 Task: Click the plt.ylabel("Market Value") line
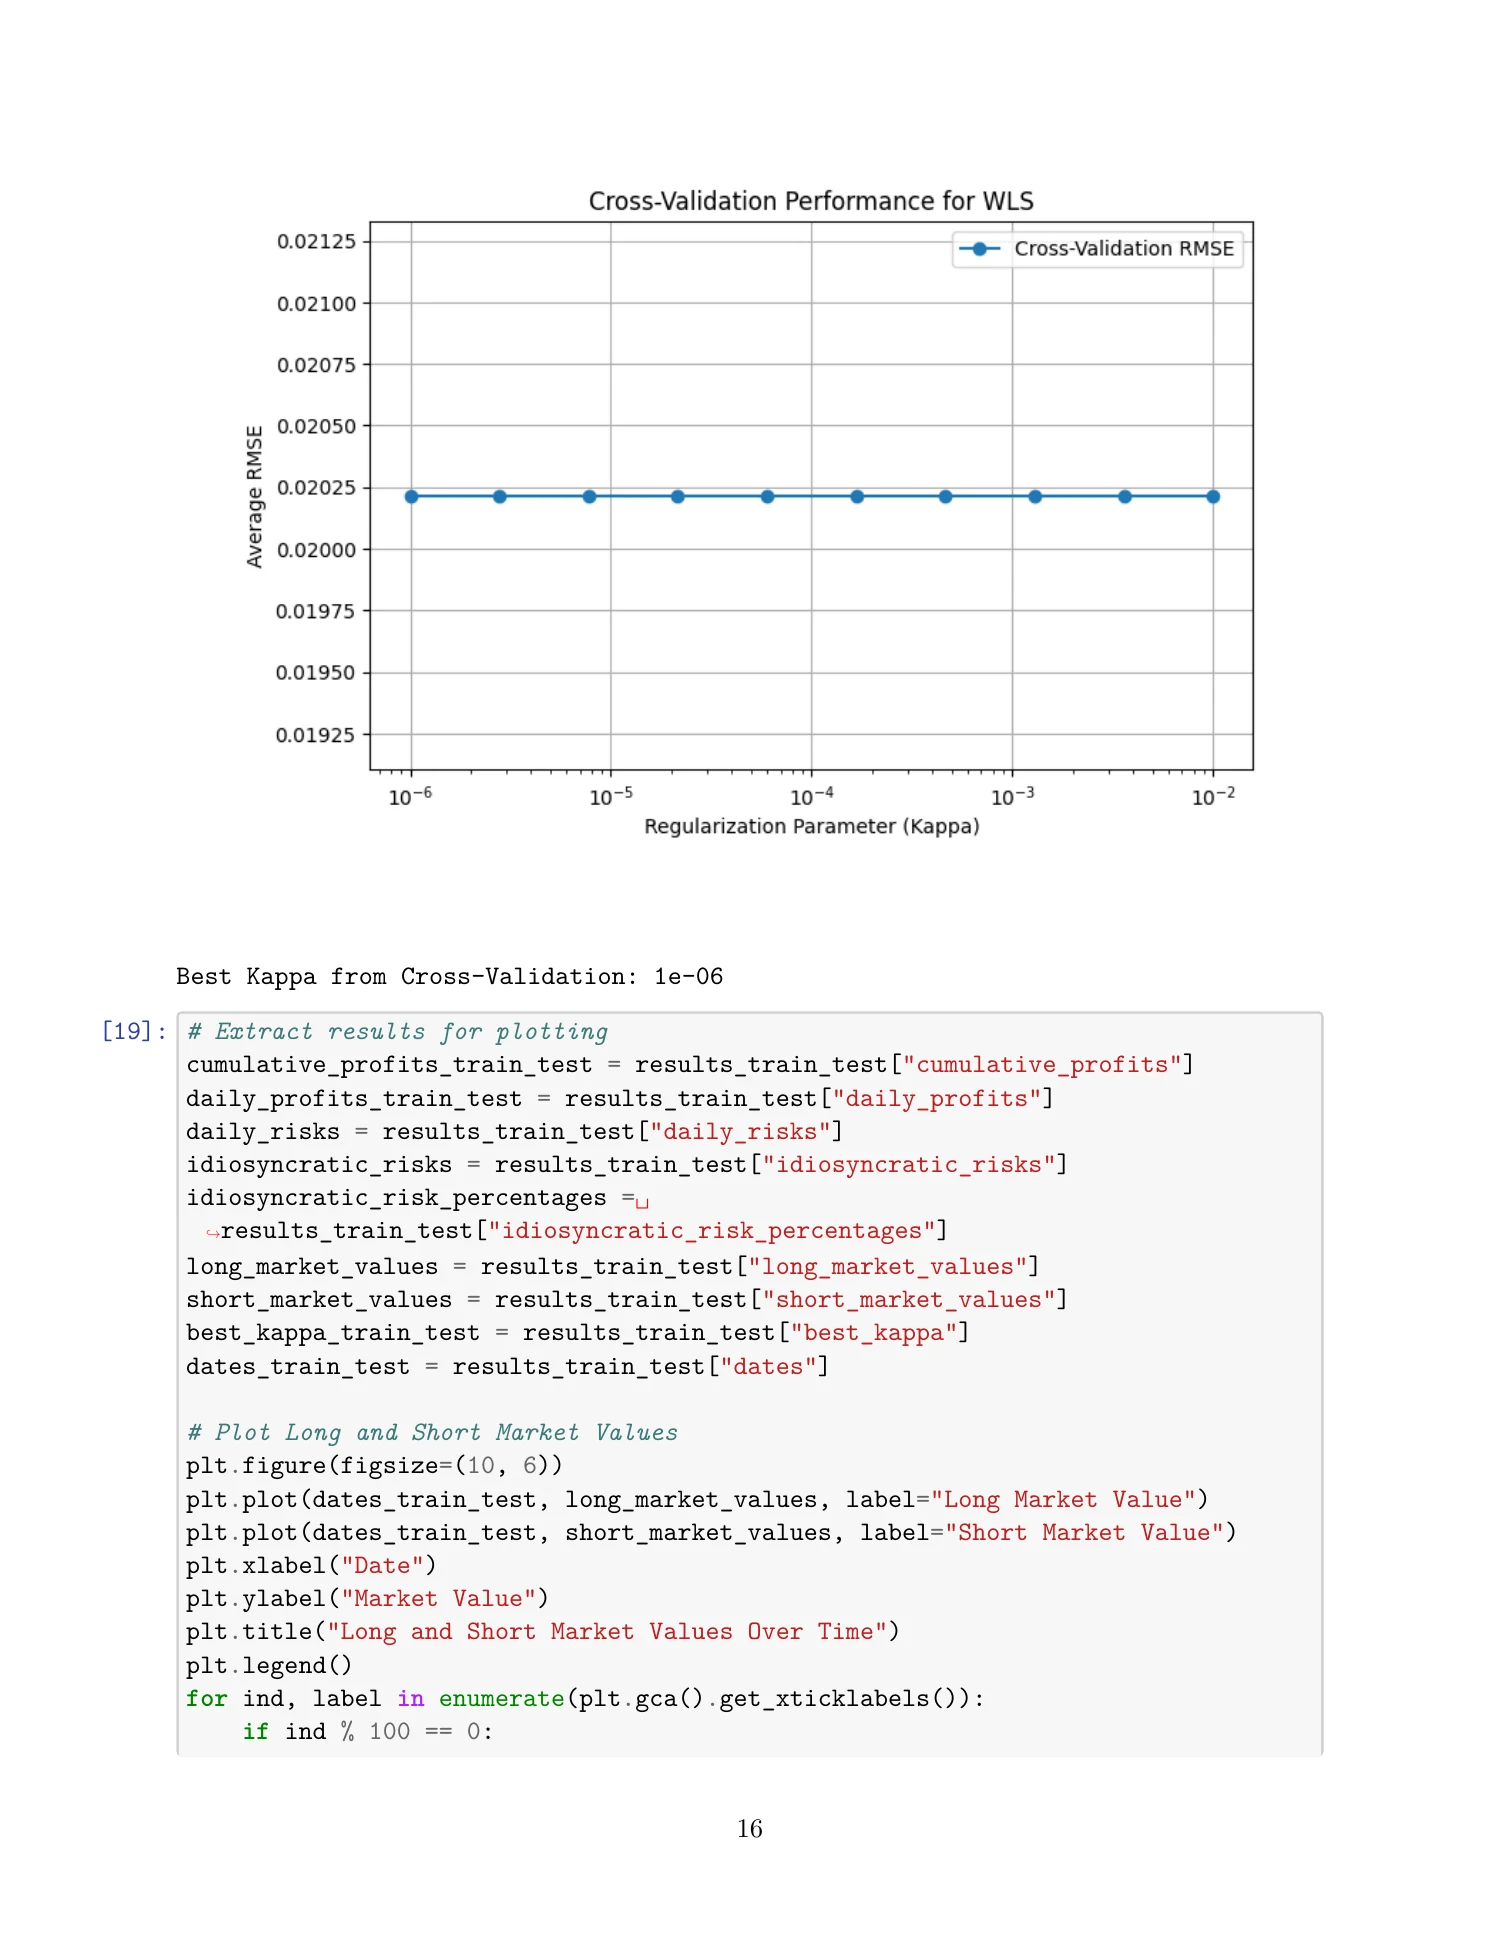pyautogui.click(x=367, y=1599)
